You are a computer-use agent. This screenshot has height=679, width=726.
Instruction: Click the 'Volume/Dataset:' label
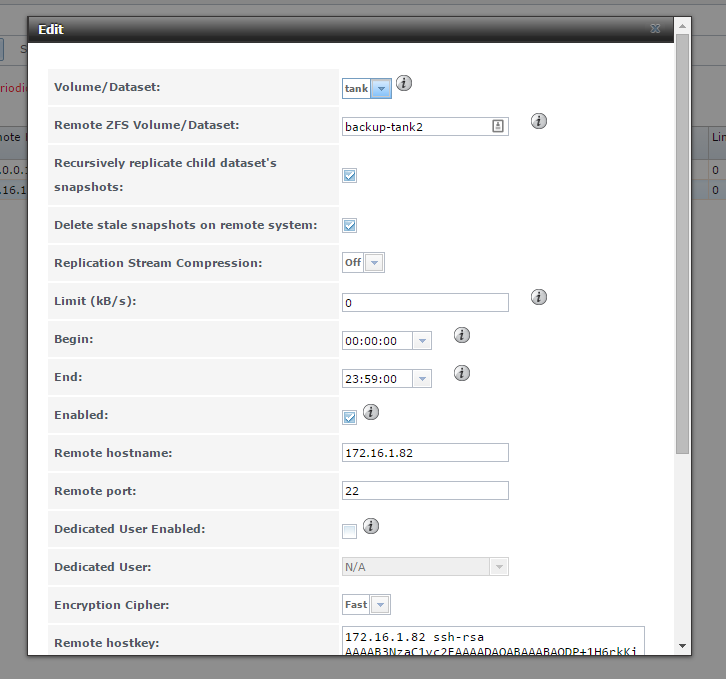pos(107,87)
